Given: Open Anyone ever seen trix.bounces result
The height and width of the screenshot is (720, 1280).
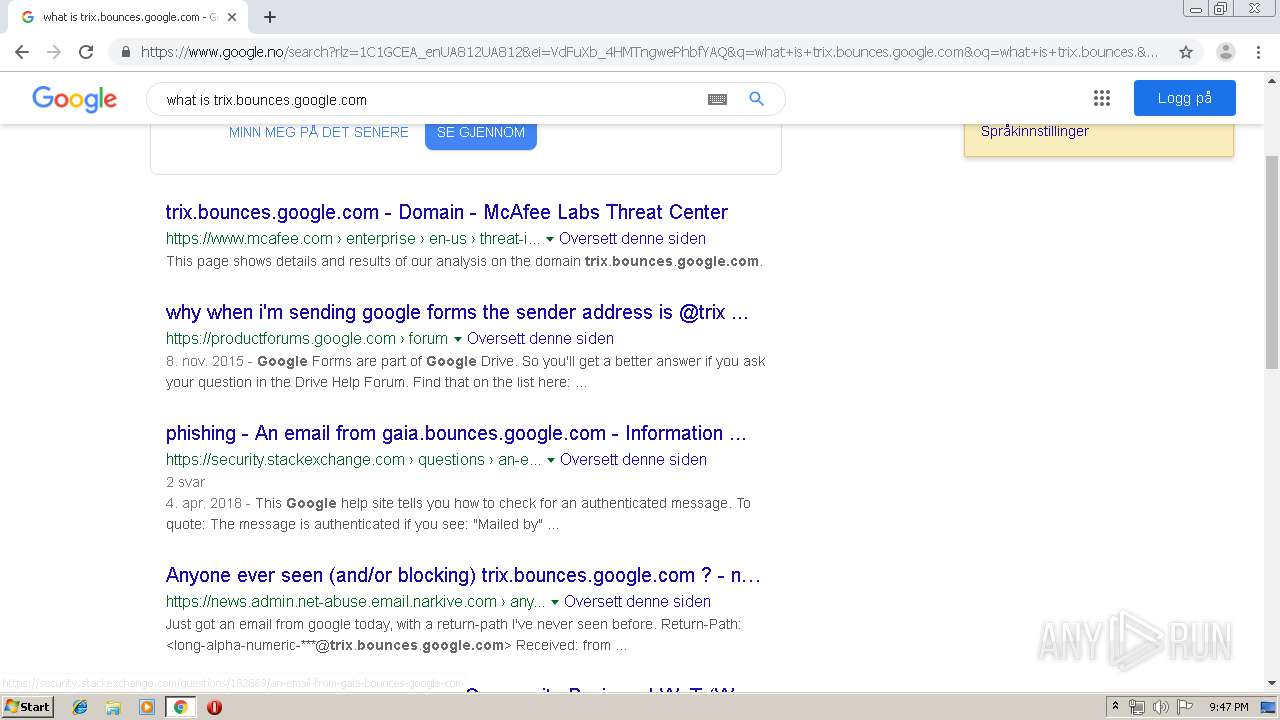Looking at the screenshot, I should pos(463,575).
